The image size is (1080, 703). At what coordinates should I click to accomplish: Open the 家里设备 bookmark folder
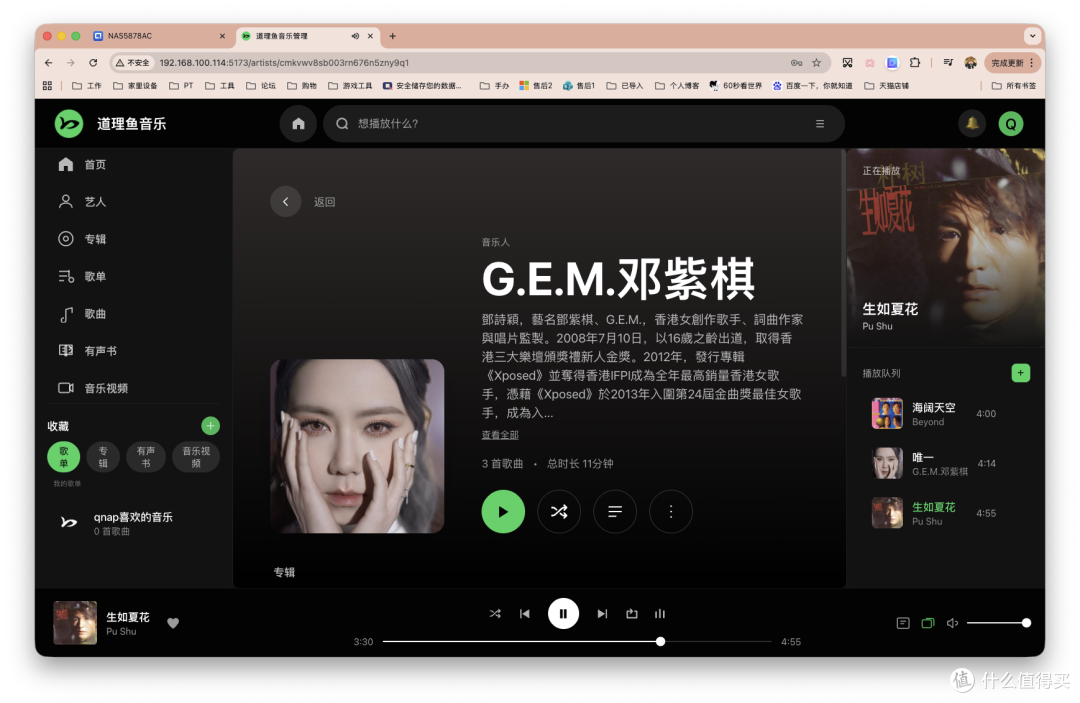(x=135, y=86)
